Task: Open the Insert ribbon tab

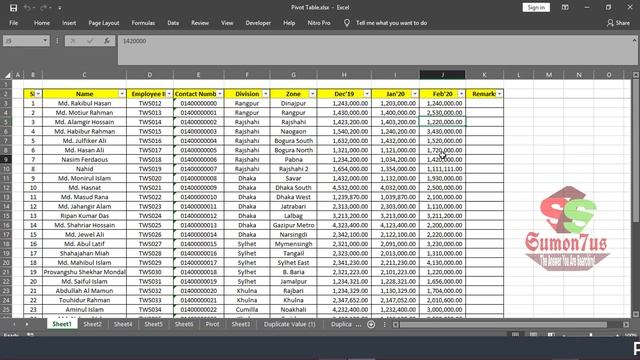Action: pos(69,23)
